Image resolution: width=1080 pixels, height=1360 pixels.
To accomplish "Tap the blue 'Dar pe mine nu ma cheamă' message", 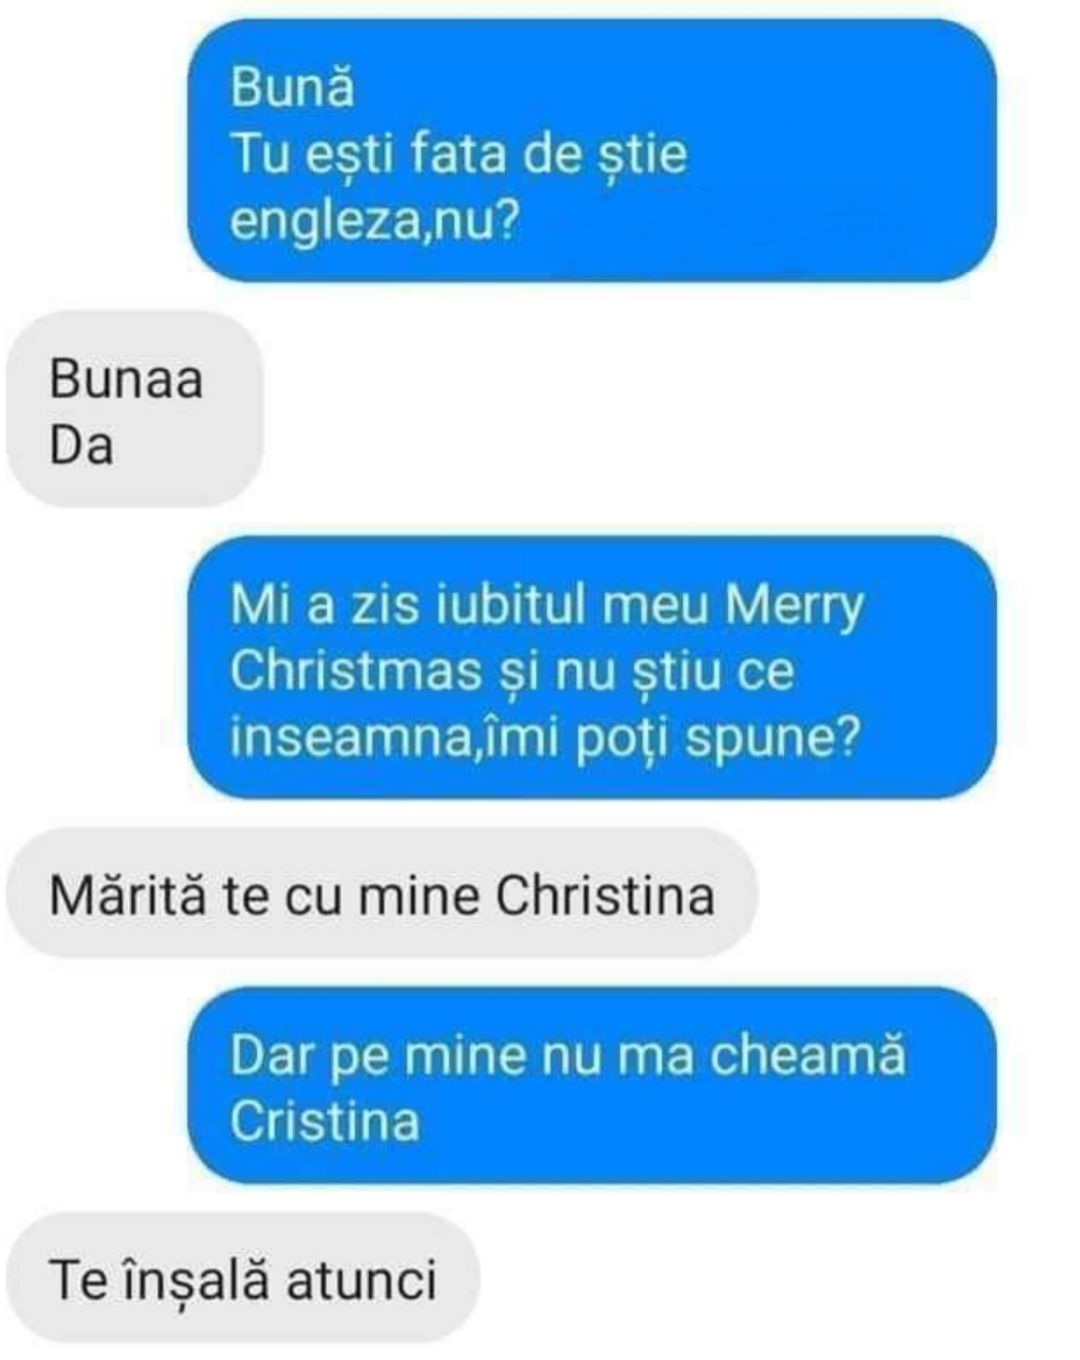I will click(592, 1086).
